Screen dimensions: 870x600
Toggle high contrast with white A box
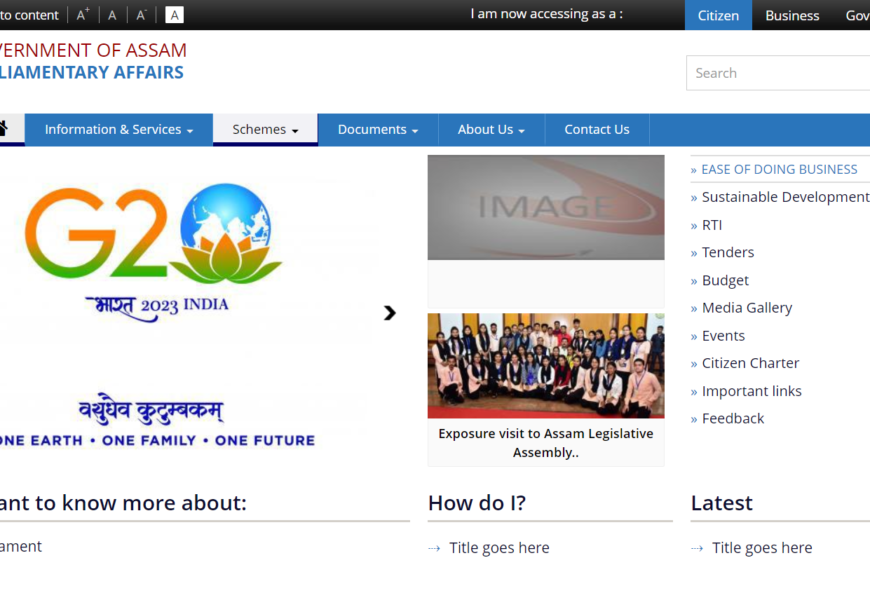[x=174, y=15]
